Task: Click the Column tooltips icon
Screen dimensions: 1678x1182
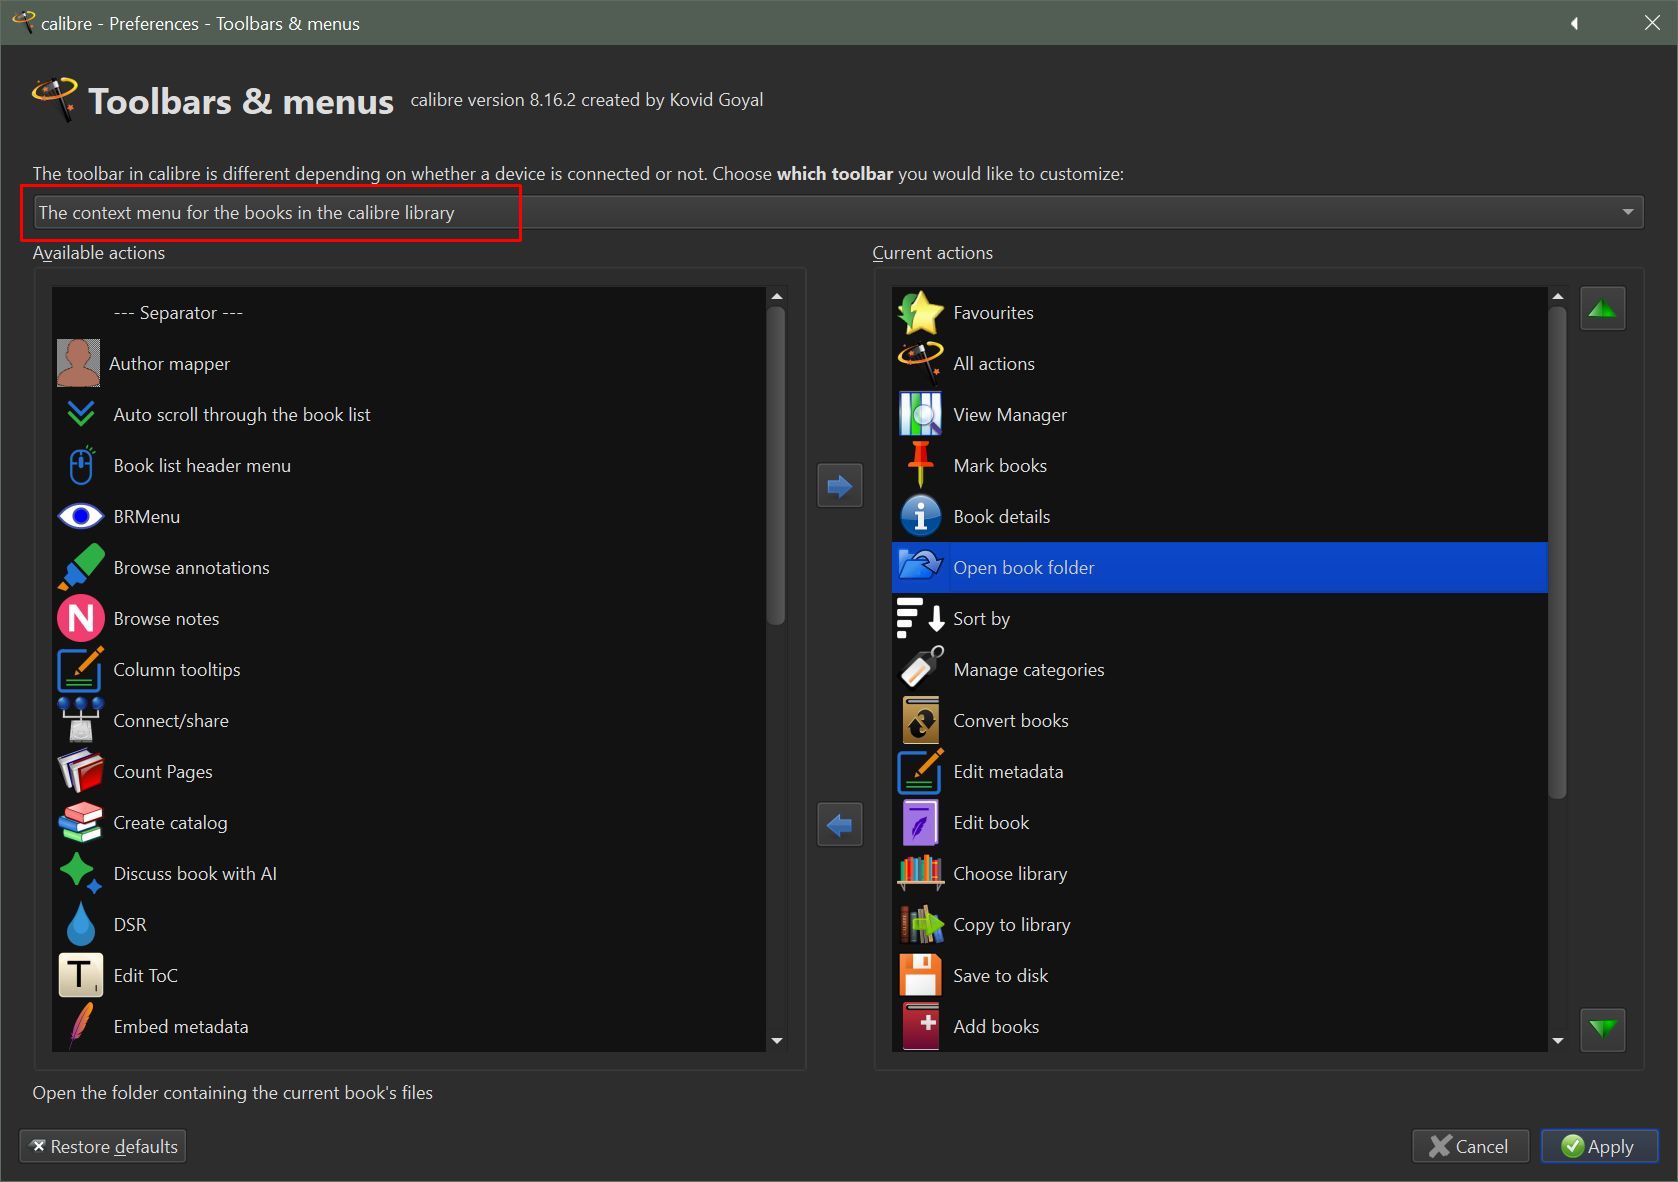Action: tap(81, 669)
